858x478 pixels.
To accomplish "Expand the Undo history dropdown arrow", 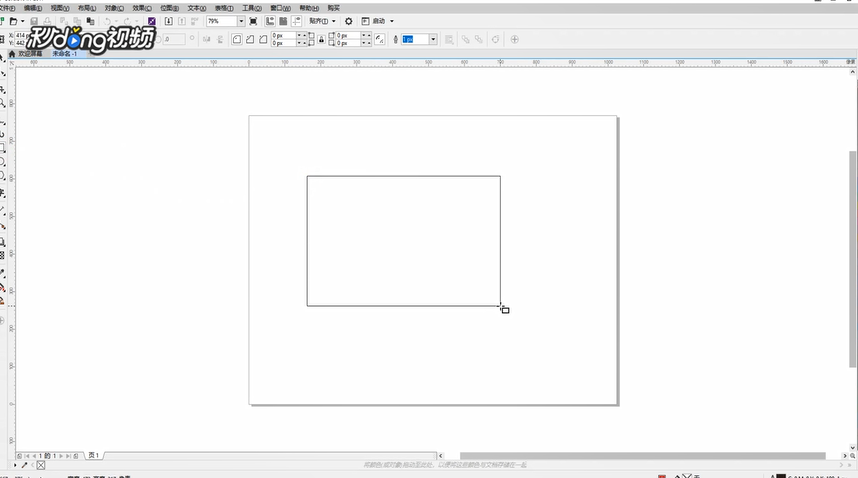I will (116, 21).
